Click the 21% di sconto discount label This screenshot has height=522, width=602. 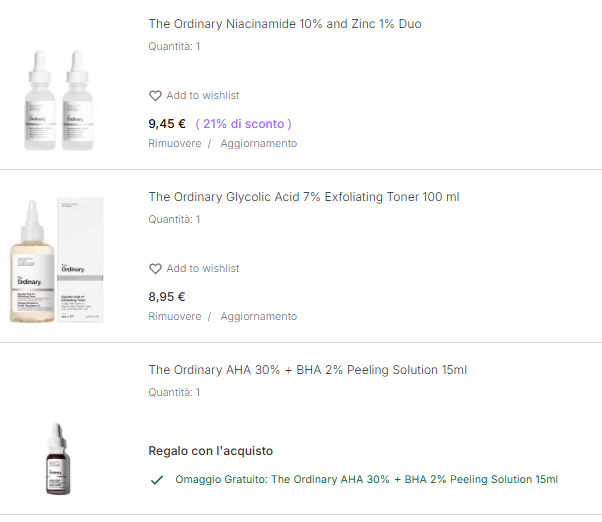[x=243, y=124]
